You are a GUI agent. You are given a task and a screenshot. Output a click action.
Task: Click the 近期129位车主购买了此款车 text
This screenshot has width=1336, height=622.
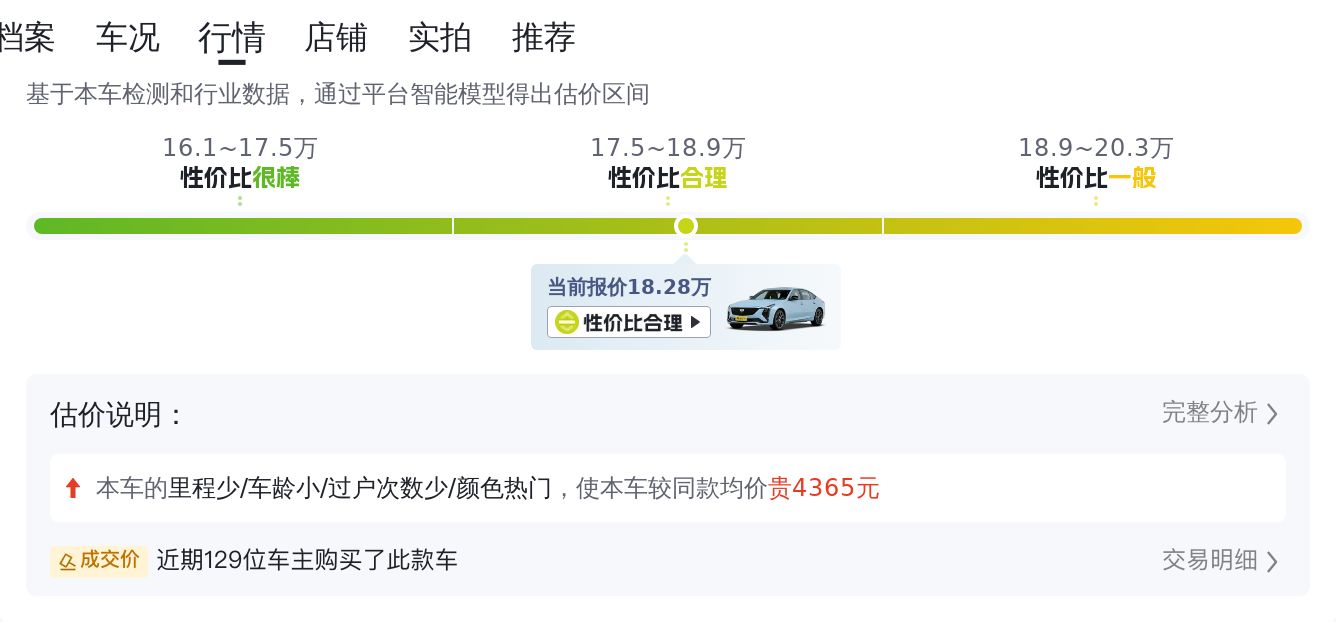[x=307, y=560]
